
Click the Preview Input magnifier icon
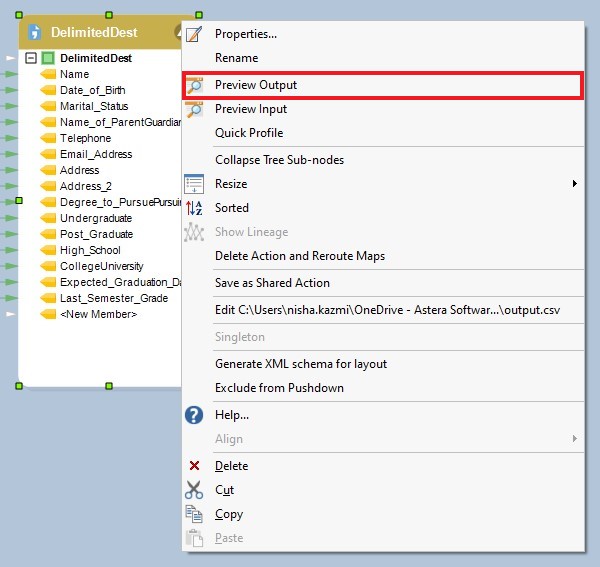194,109
